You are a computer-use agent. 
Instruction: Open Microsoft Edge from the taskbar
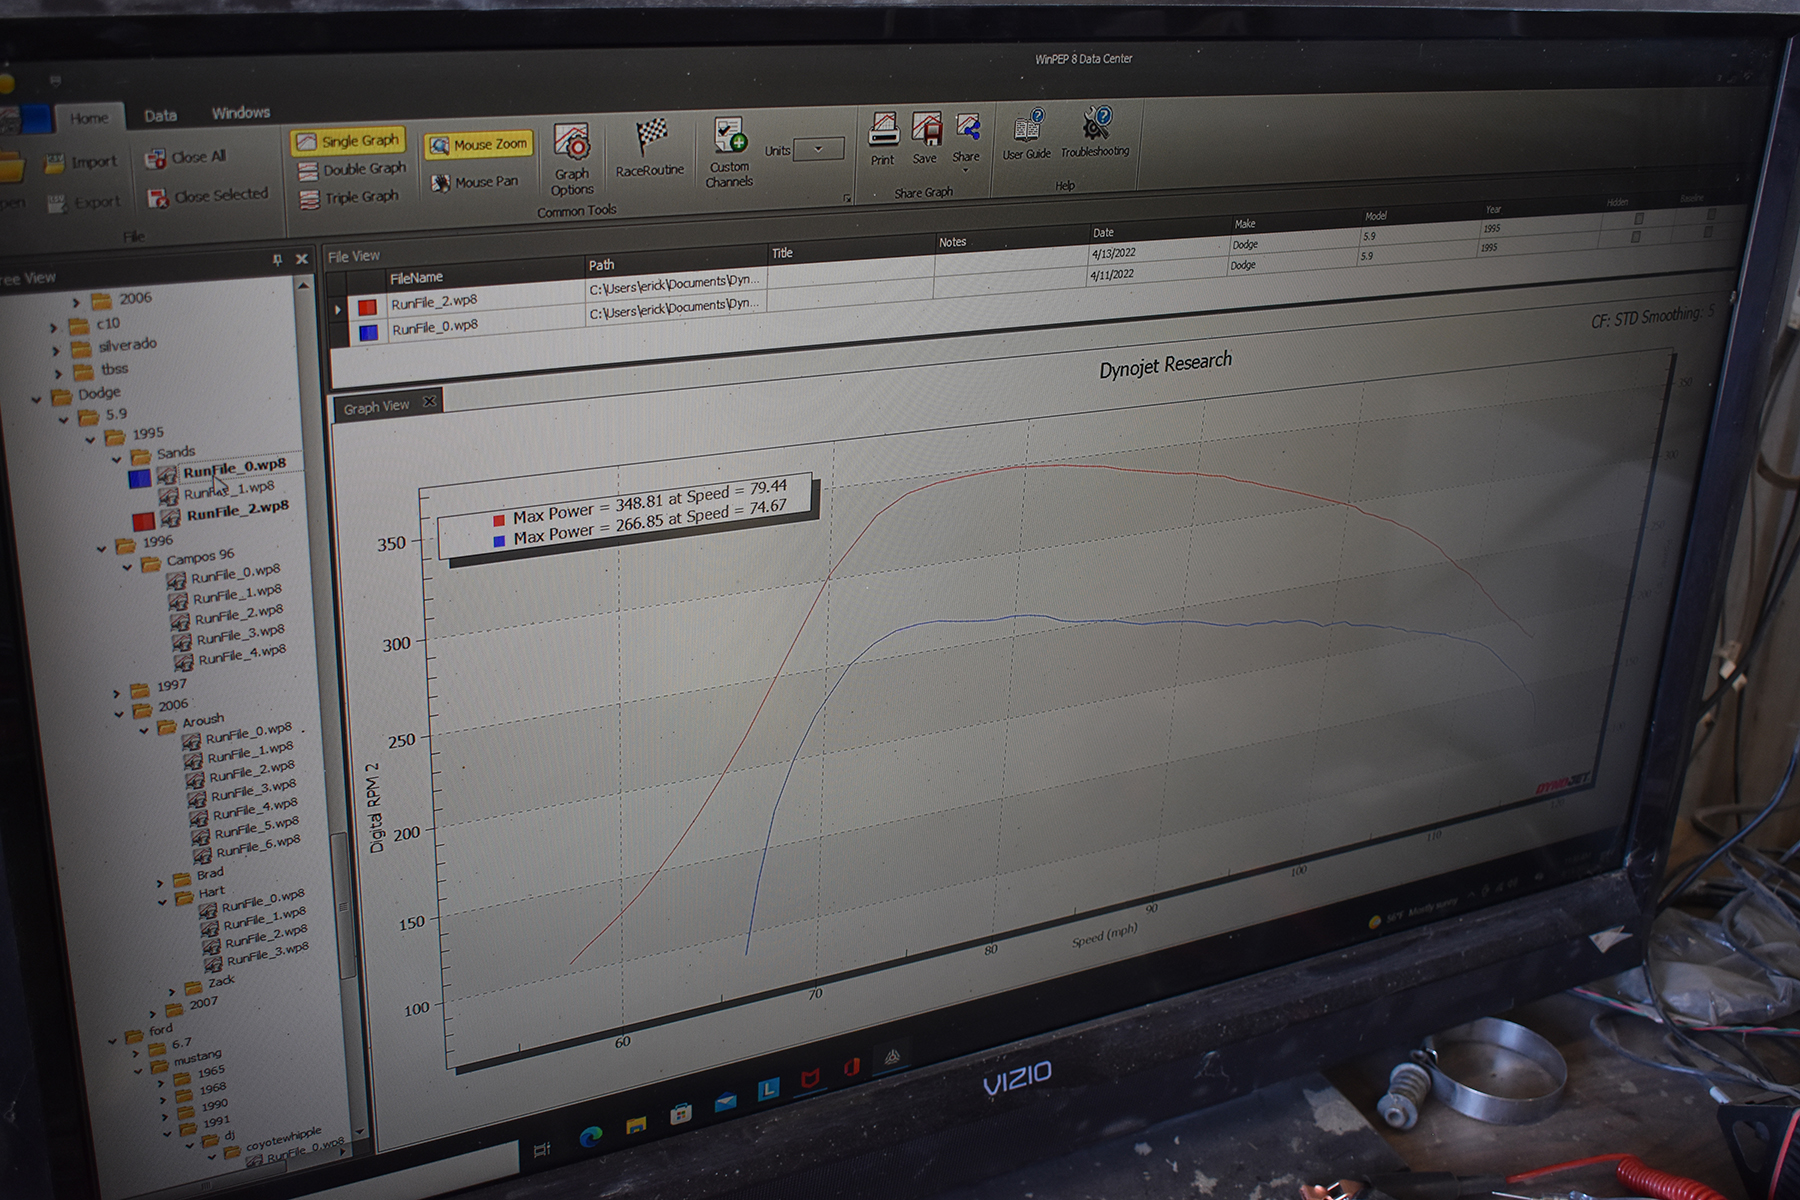pyautogui.click(x=591, y=1137)
